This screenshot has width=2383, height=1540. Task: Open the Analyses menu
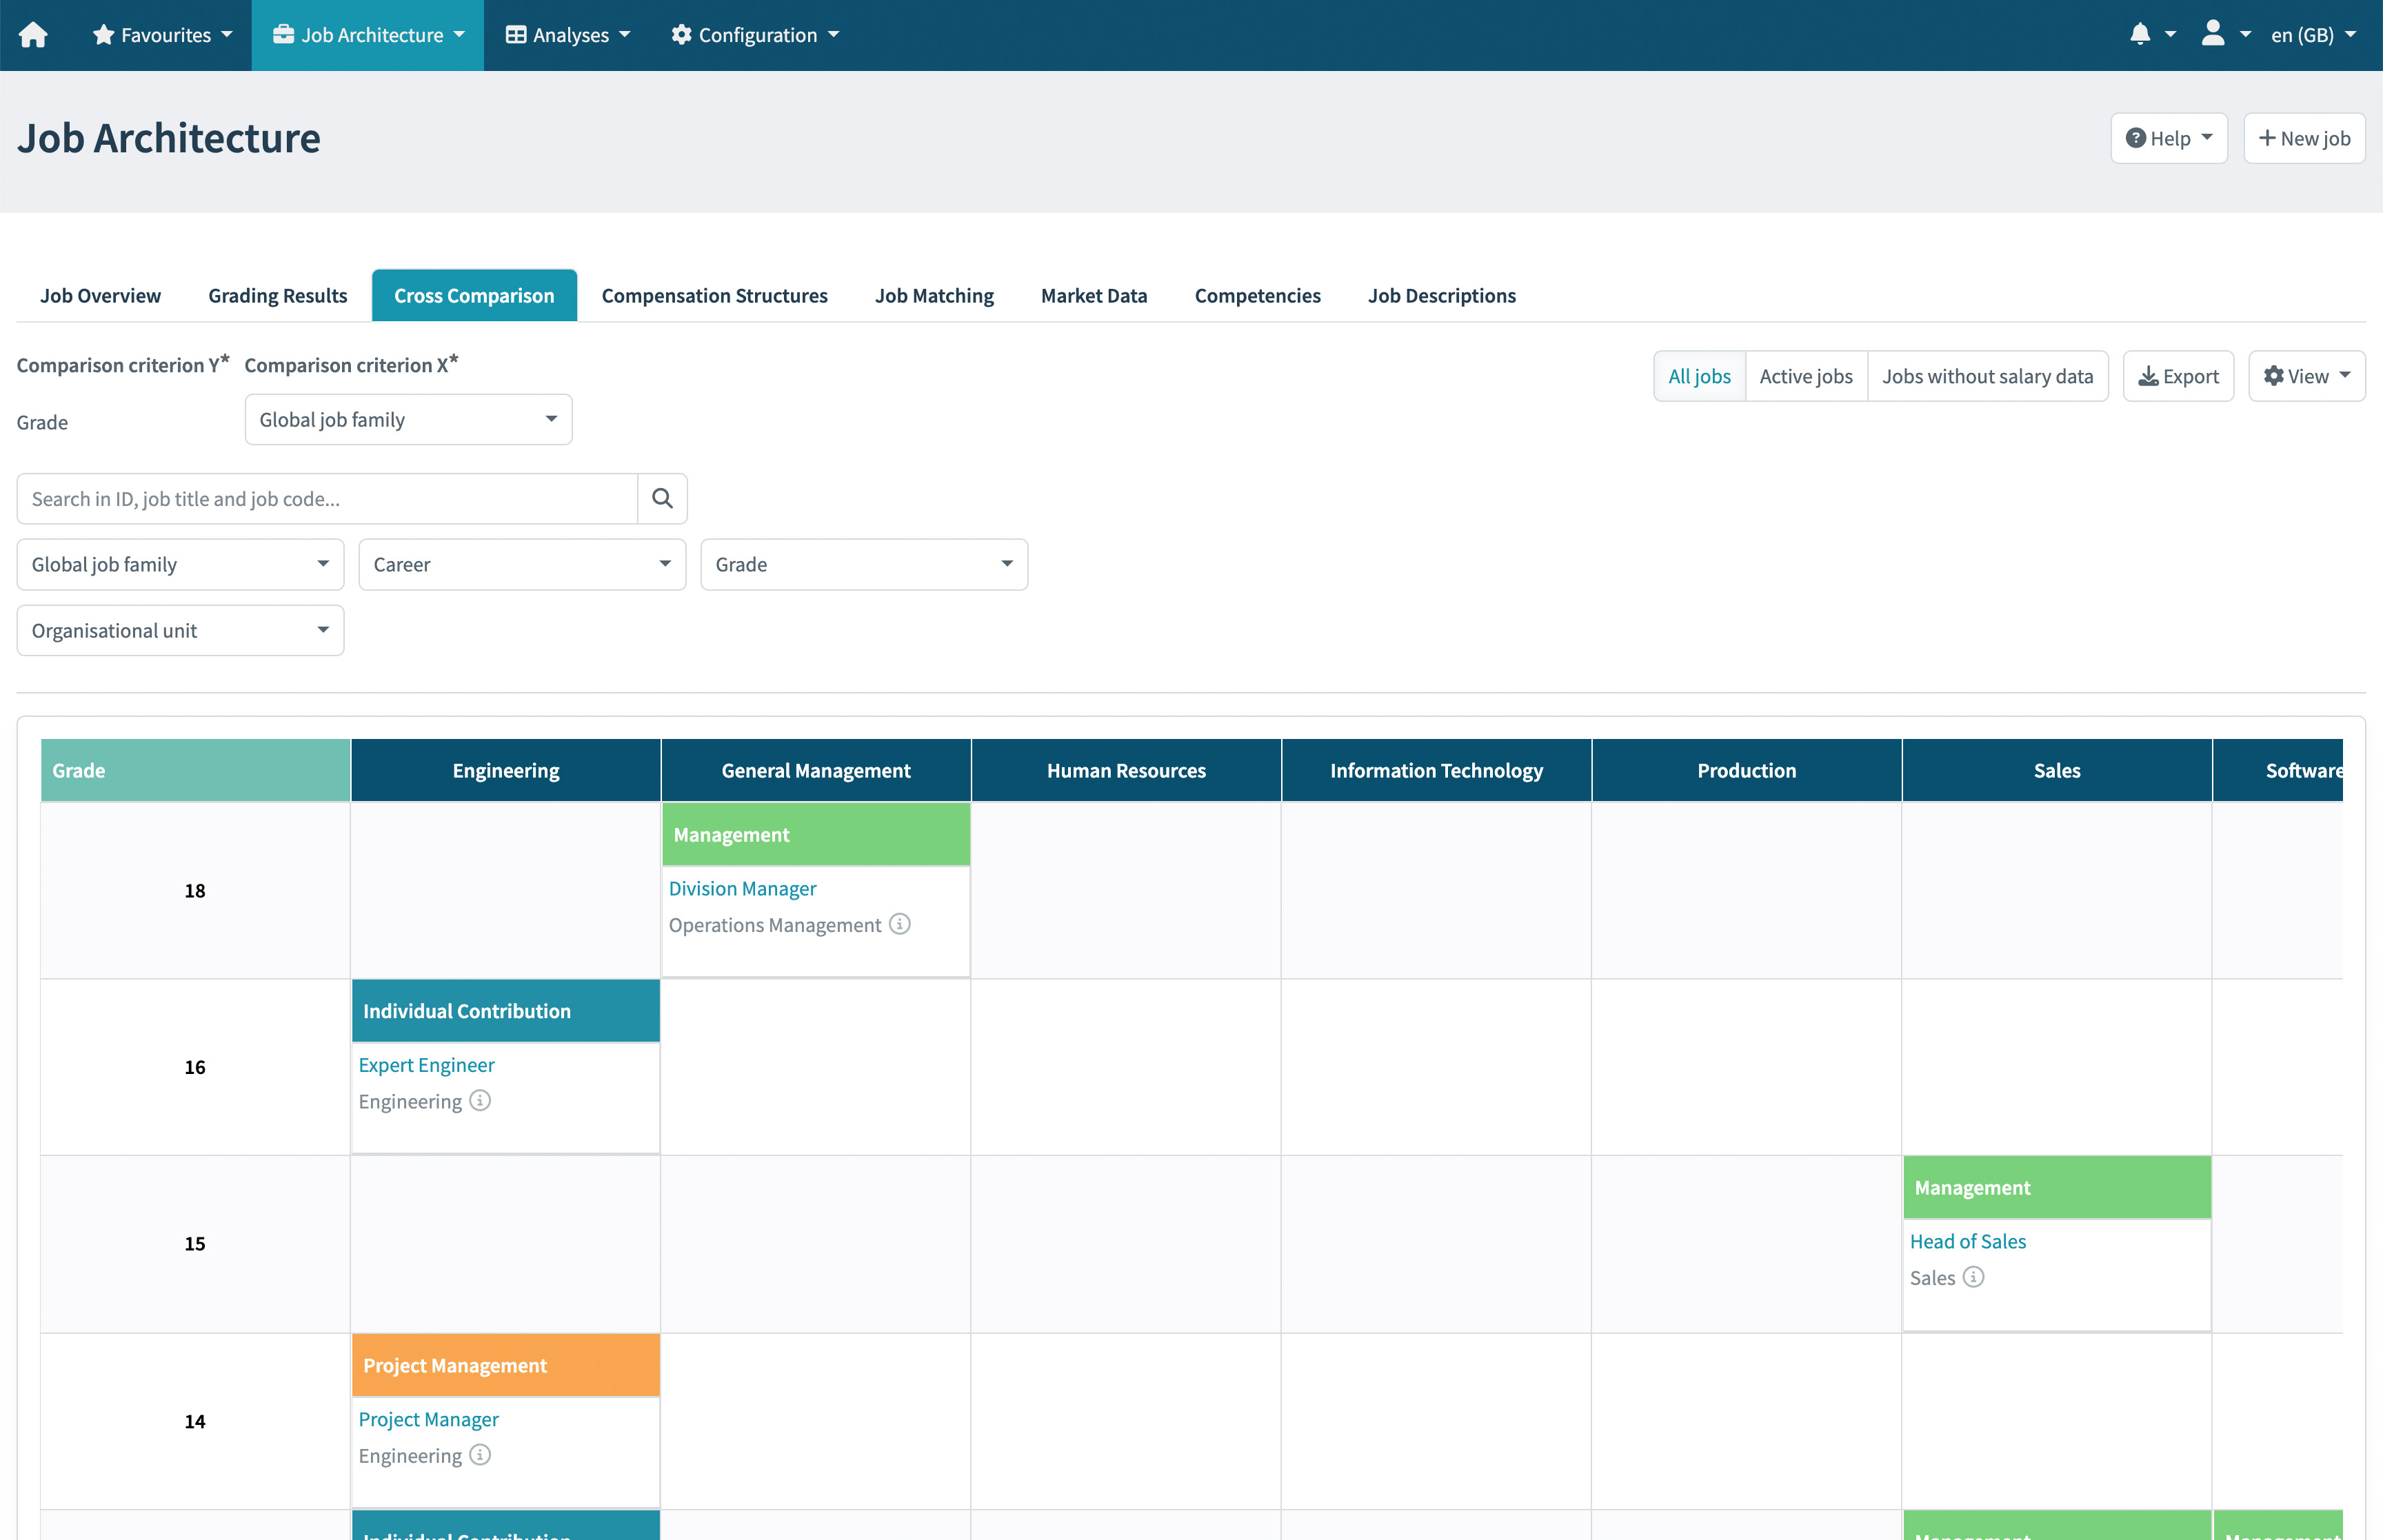tap(568, 35)
